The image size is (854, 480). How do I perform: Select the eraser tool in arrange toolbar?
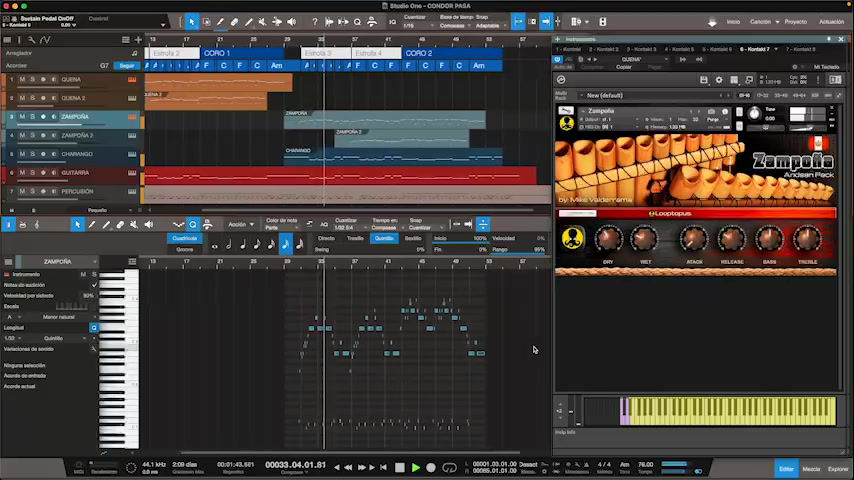tap(234, 22)
